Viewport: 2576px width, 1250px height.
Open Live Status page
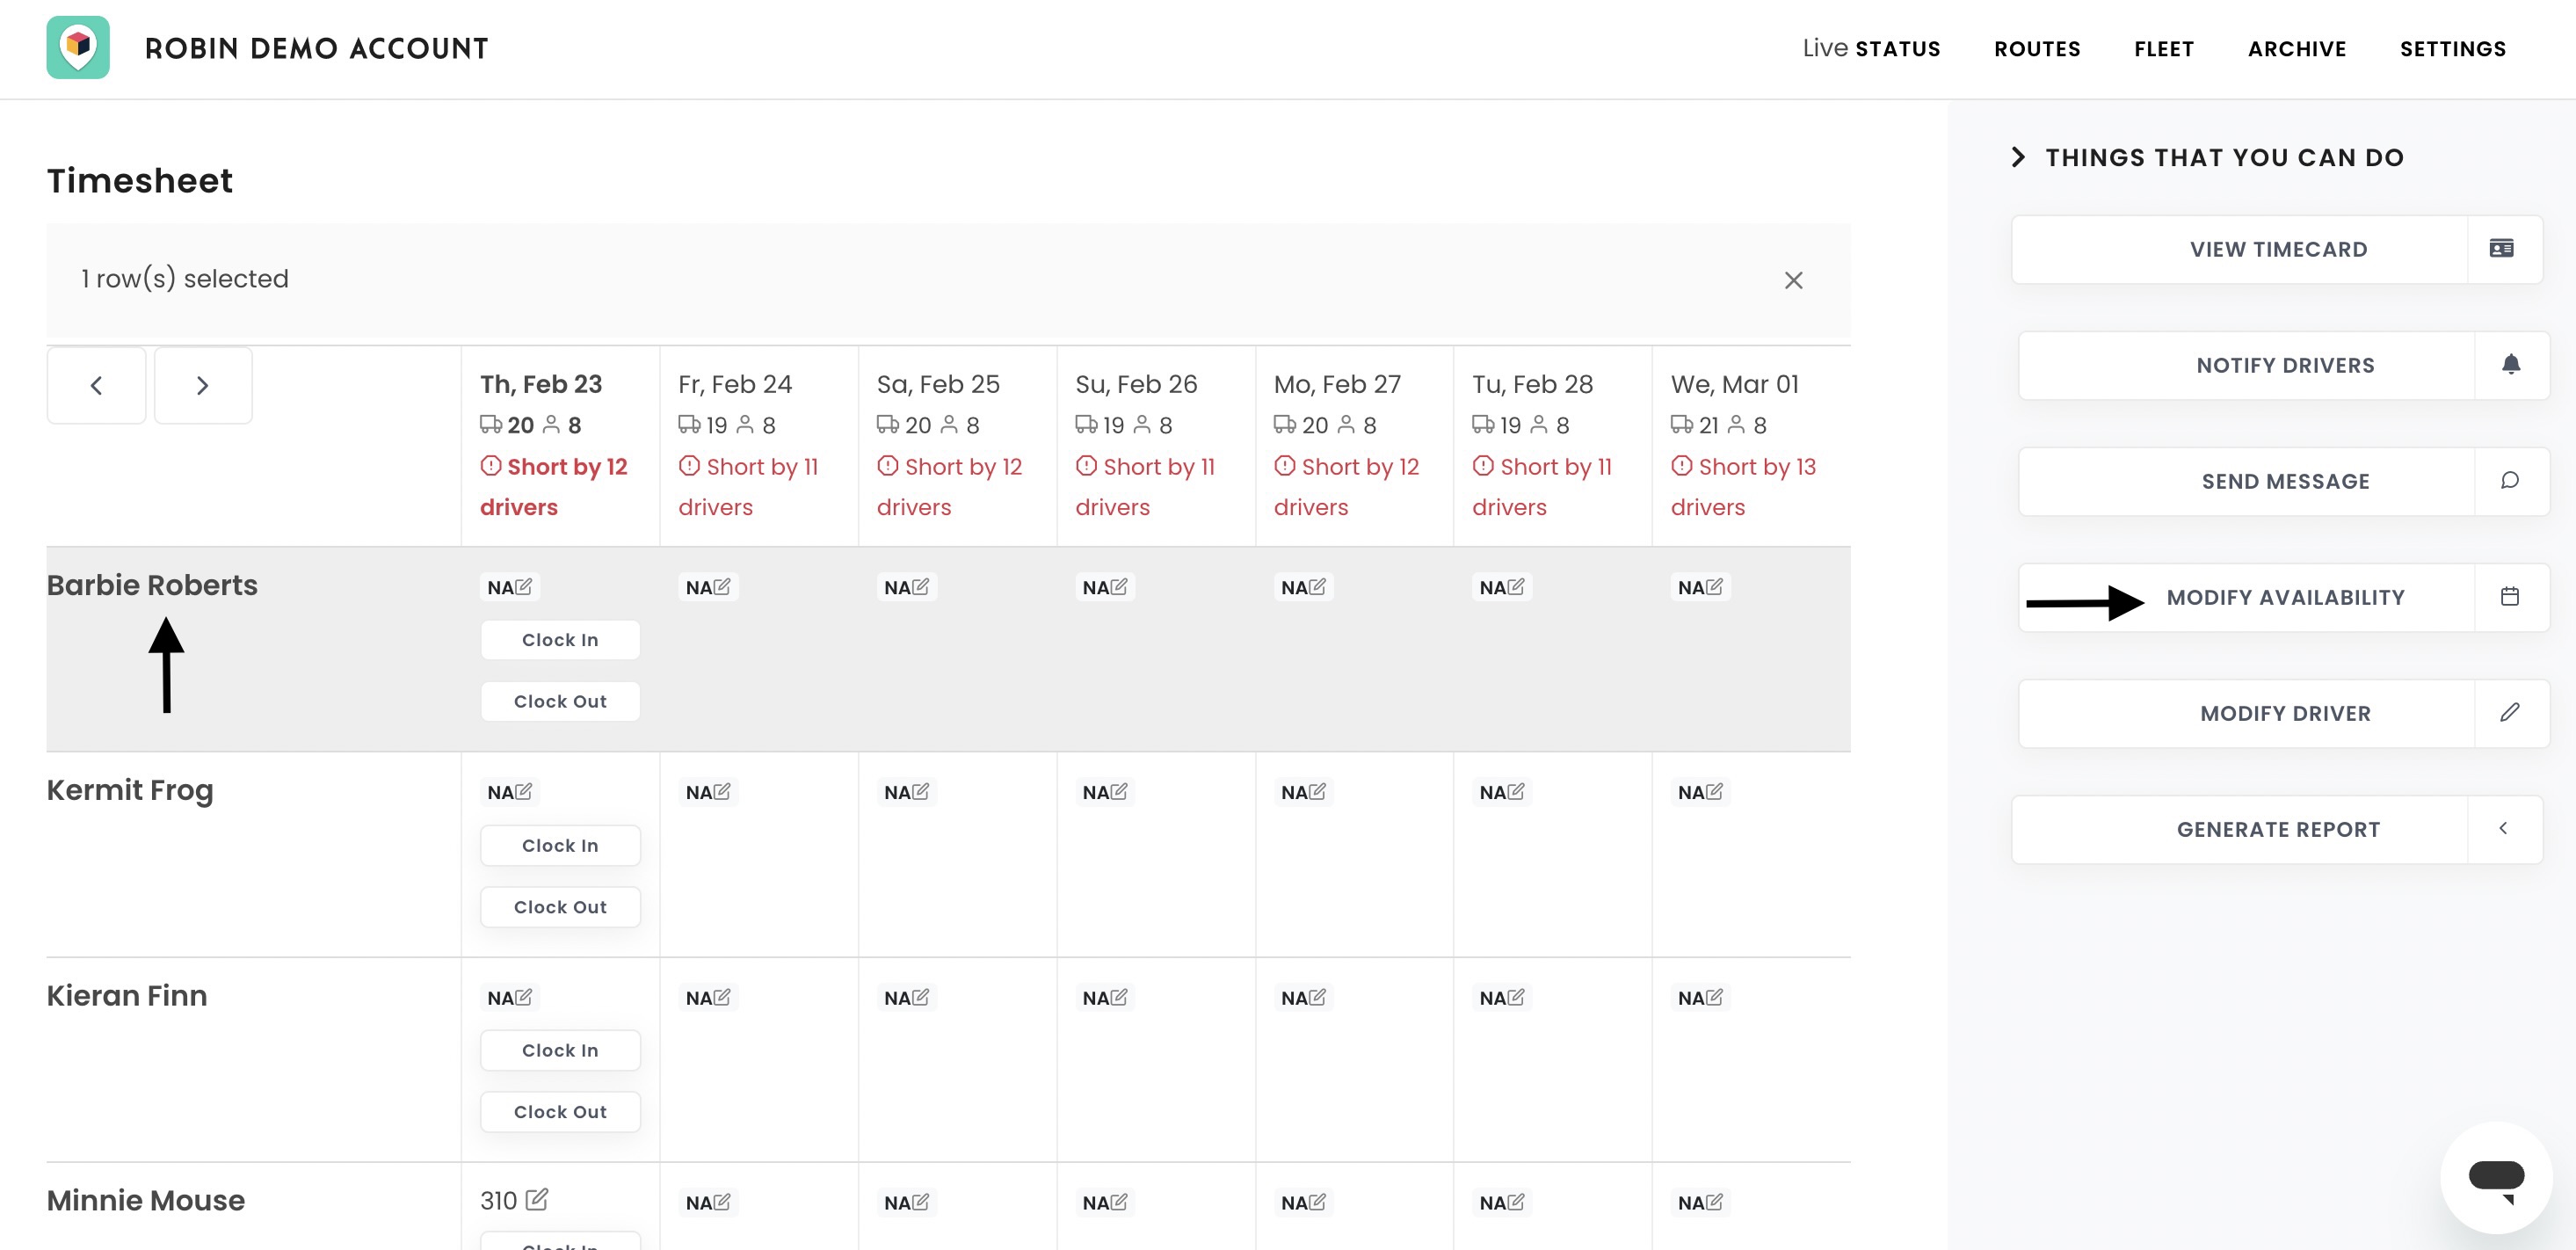[x=1871, y=48]
